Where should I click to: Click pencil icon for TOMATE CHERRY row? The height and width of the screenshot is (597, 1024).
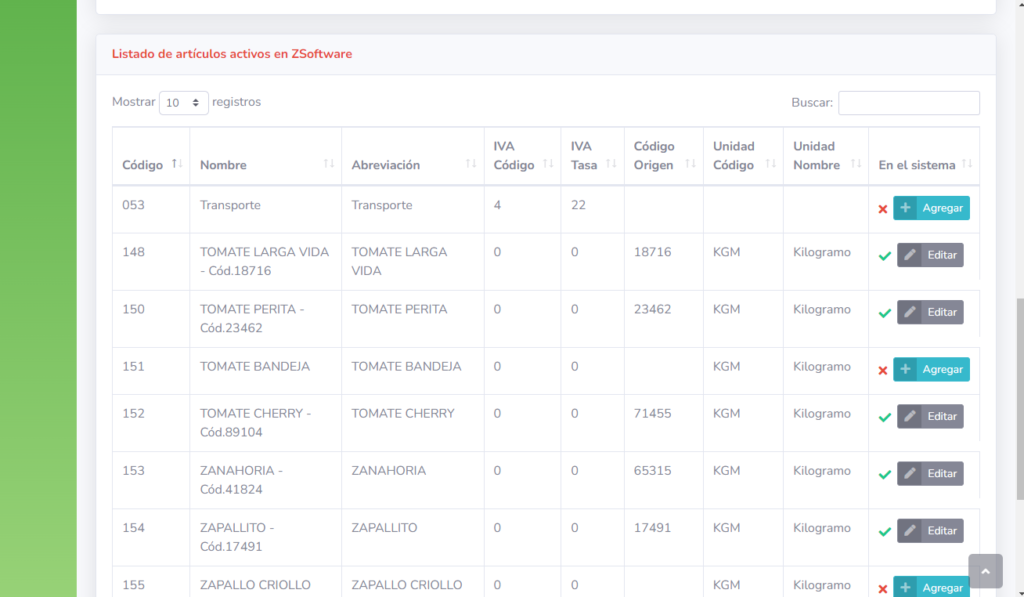pos(909,416)
